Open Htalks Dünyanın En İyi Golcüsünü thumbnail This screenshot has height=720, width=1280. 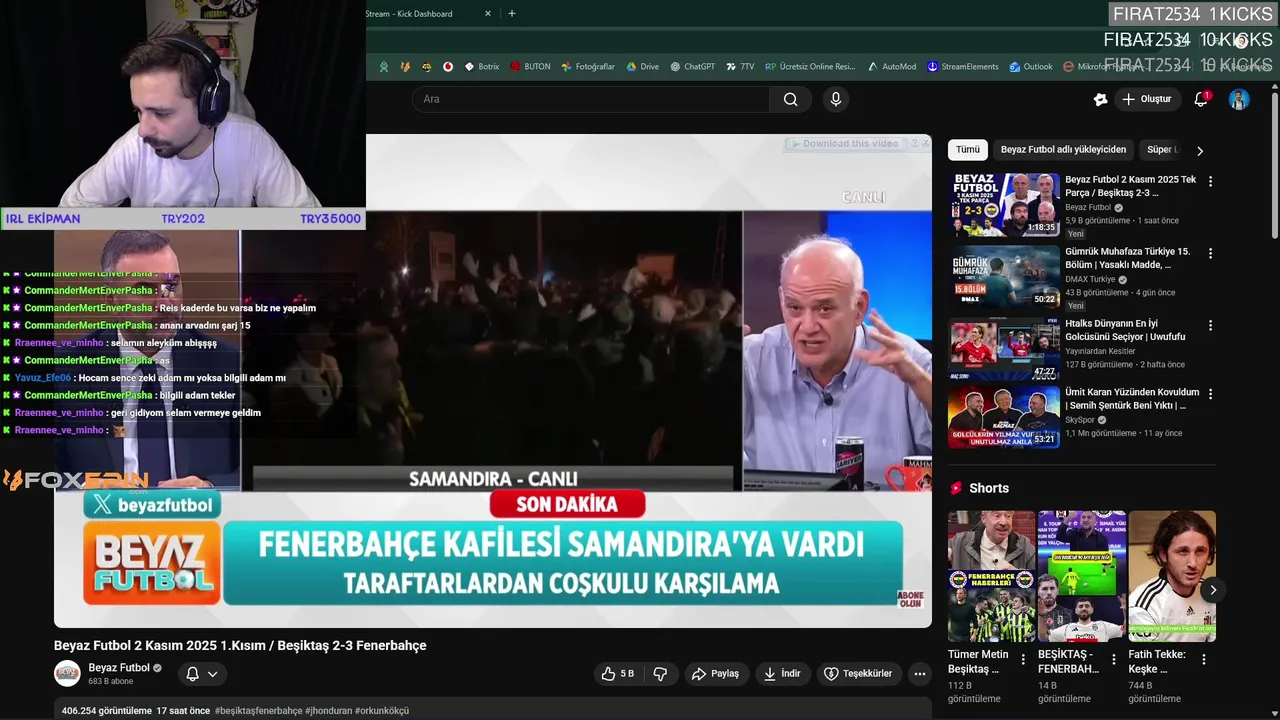pos(1004,348)
